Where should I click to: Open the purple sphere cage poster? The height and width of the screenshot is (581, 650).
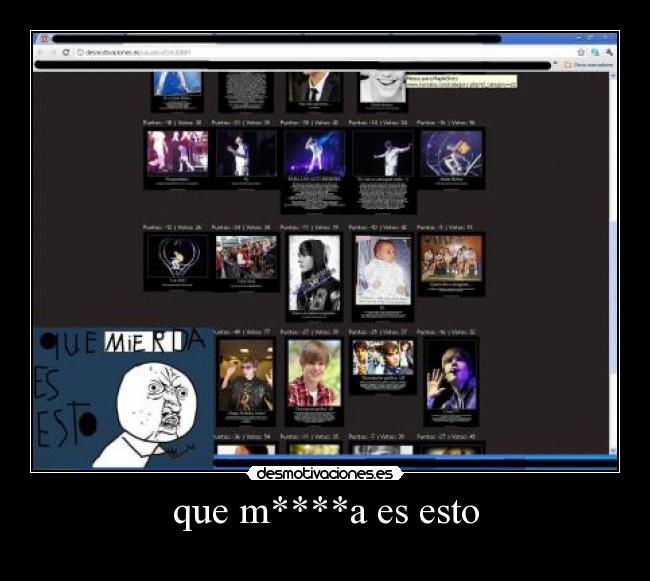pyautogui.click(x=451, y=158)
